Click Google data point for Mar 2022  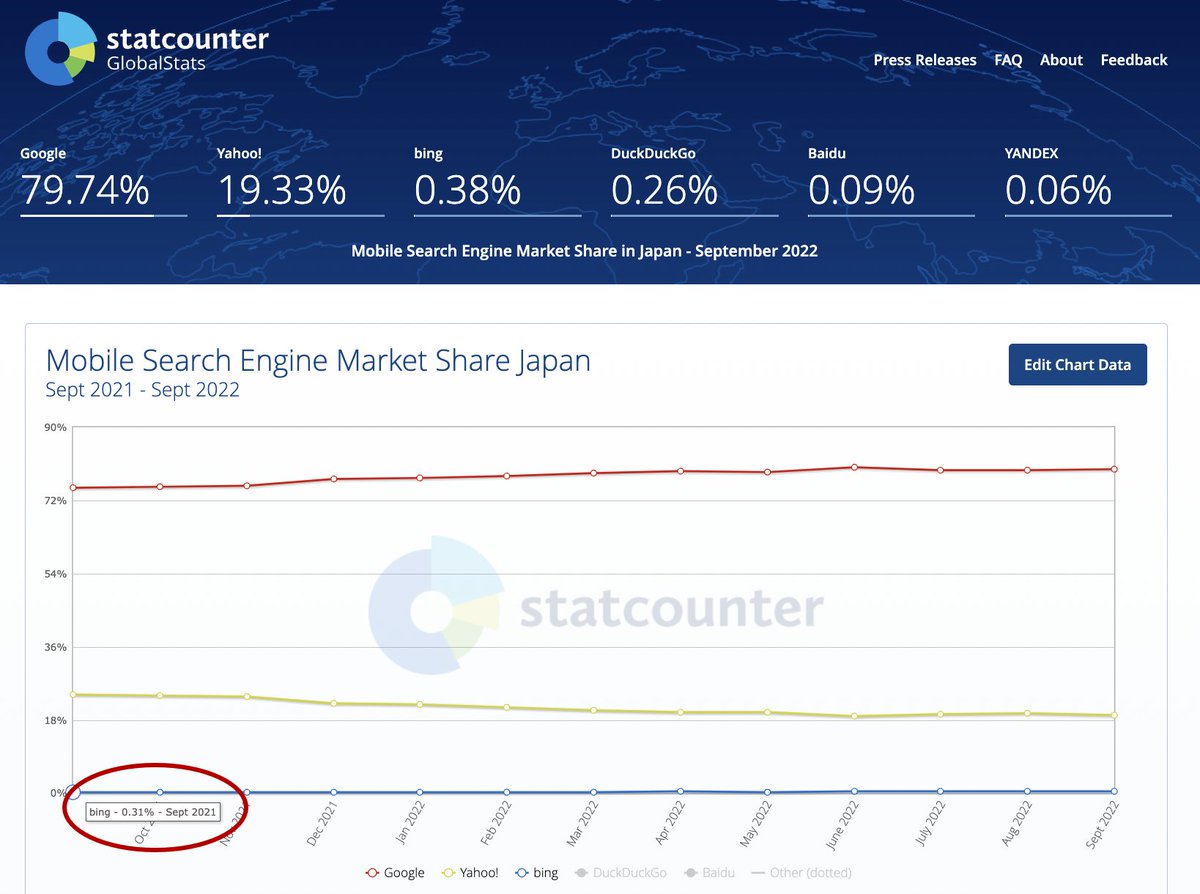click(x=594, y=473)
